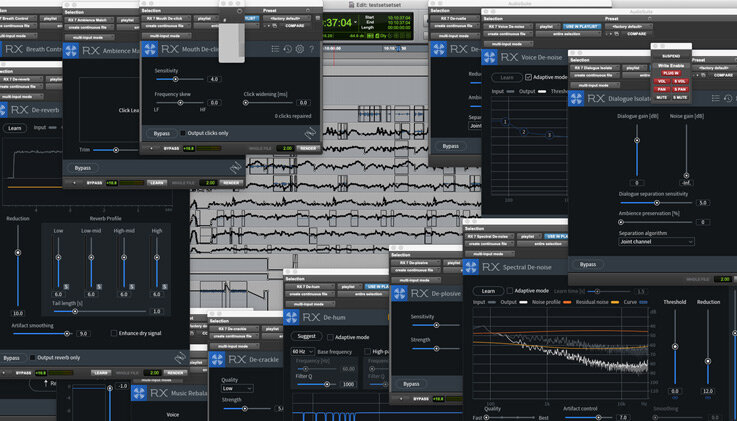This screenshot has height=421, width=737.
Task: Toggle Adaptive mode in De-hum
Action: click(330, 337)
